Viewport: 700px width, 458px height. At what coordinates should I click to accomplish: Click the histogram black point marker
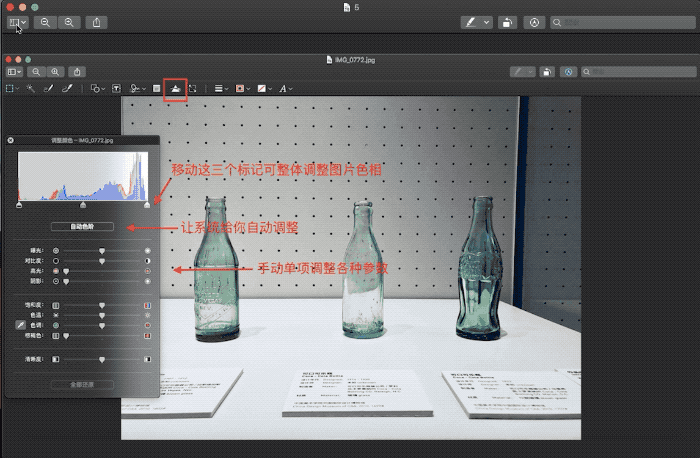click(x=19, y=205)
